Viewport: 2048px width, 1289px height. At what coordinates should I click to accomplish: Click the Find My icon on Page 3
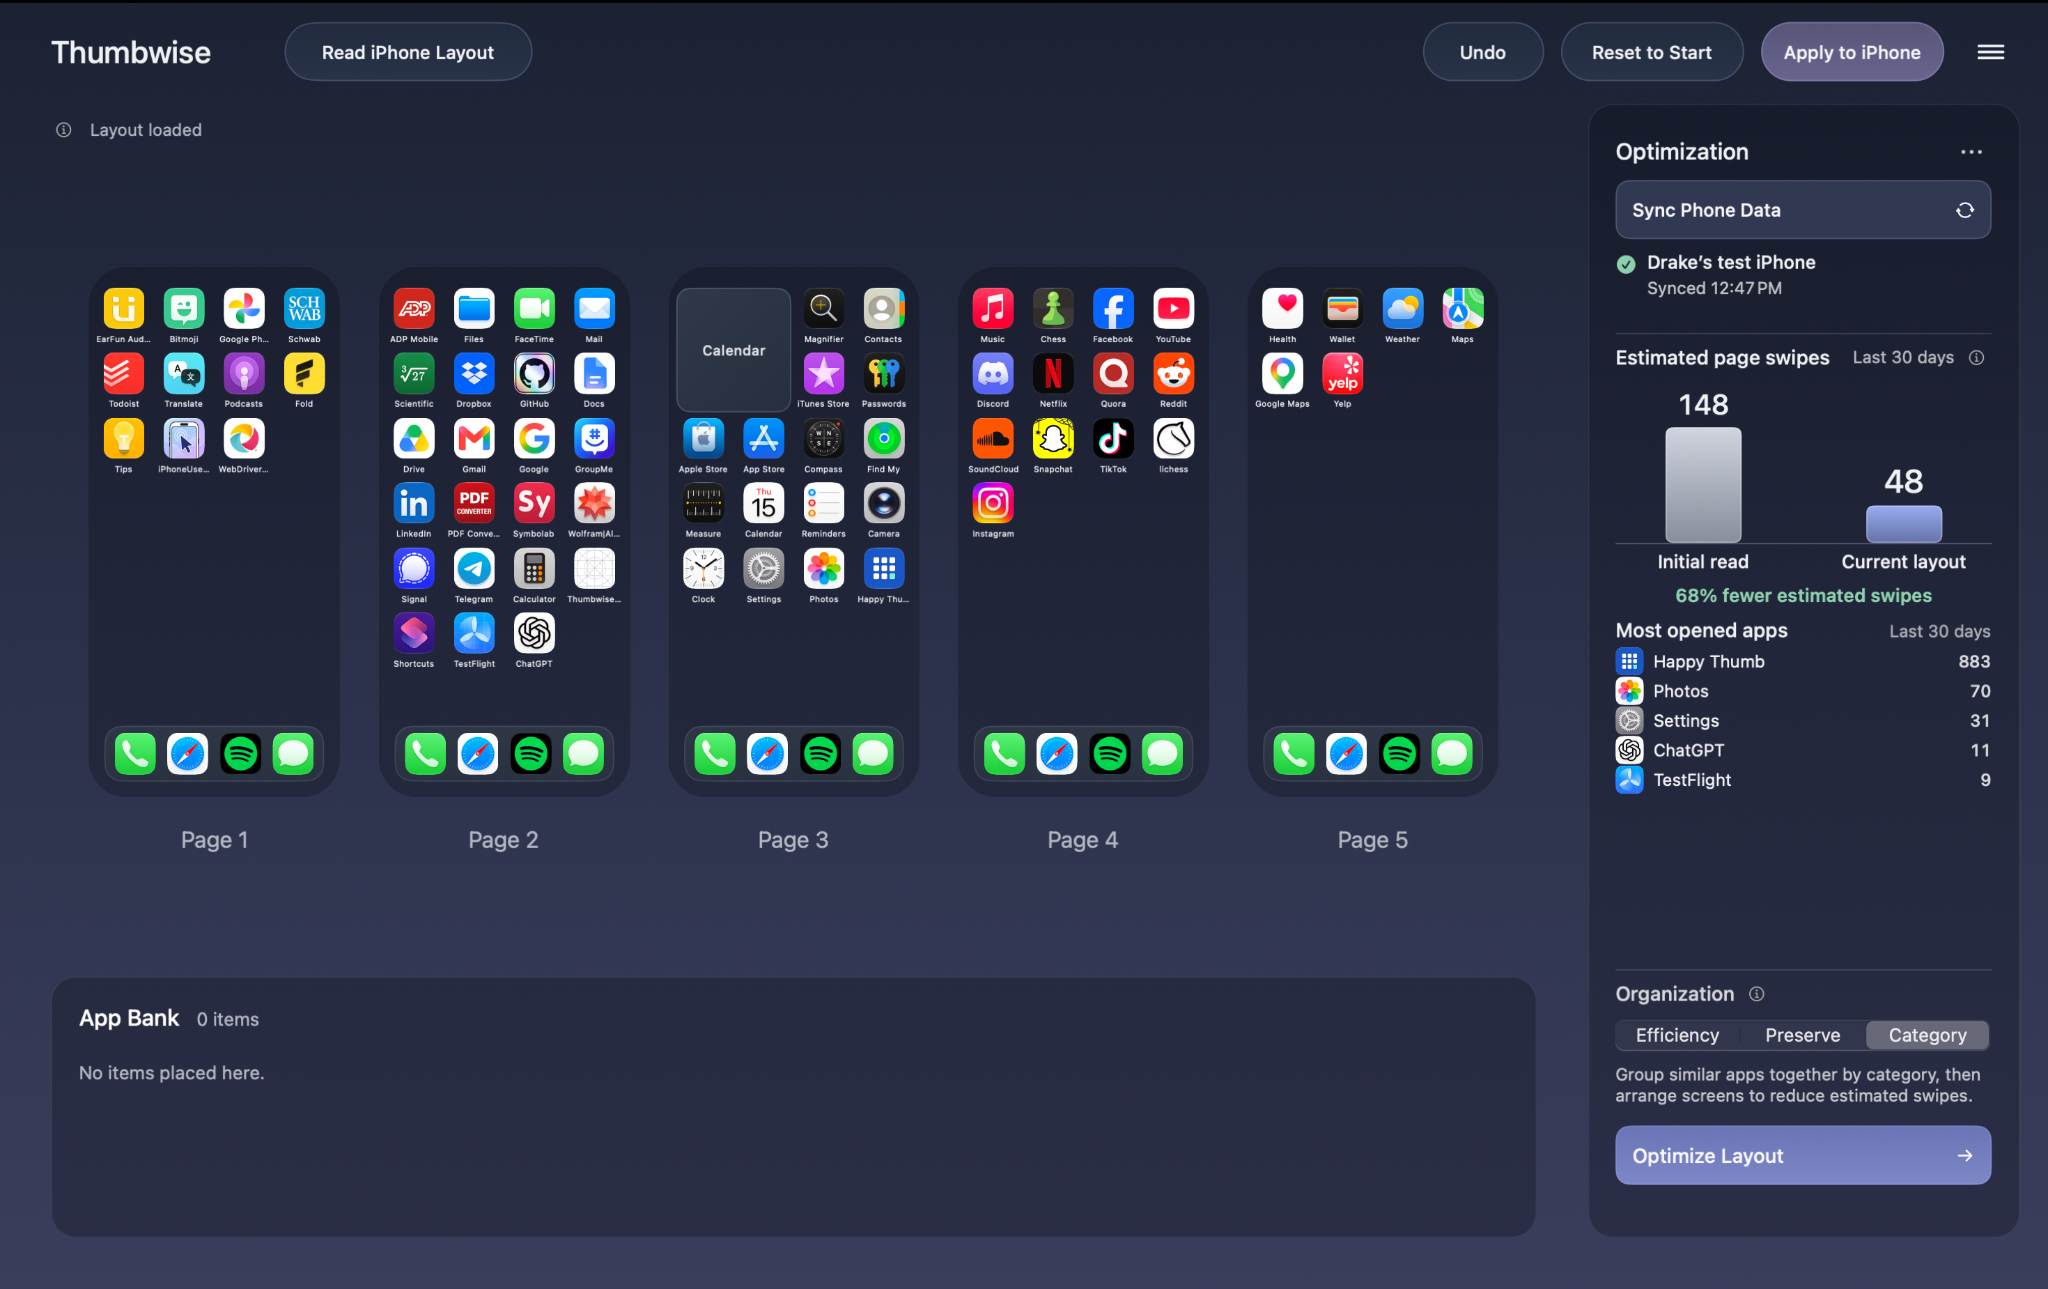(884, 439)
